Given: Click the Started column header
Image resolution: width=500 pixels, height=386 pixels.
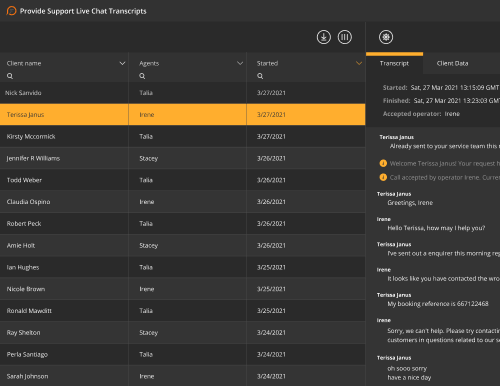Looking at the screenshot, I should coord(267,63).
